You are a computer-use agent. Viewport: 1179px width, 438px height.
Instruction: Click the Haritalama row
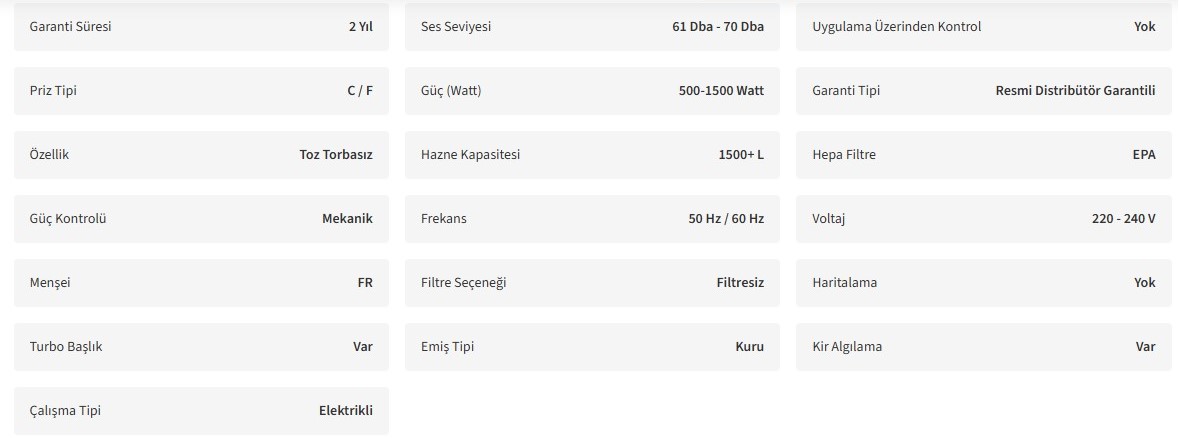984,283
